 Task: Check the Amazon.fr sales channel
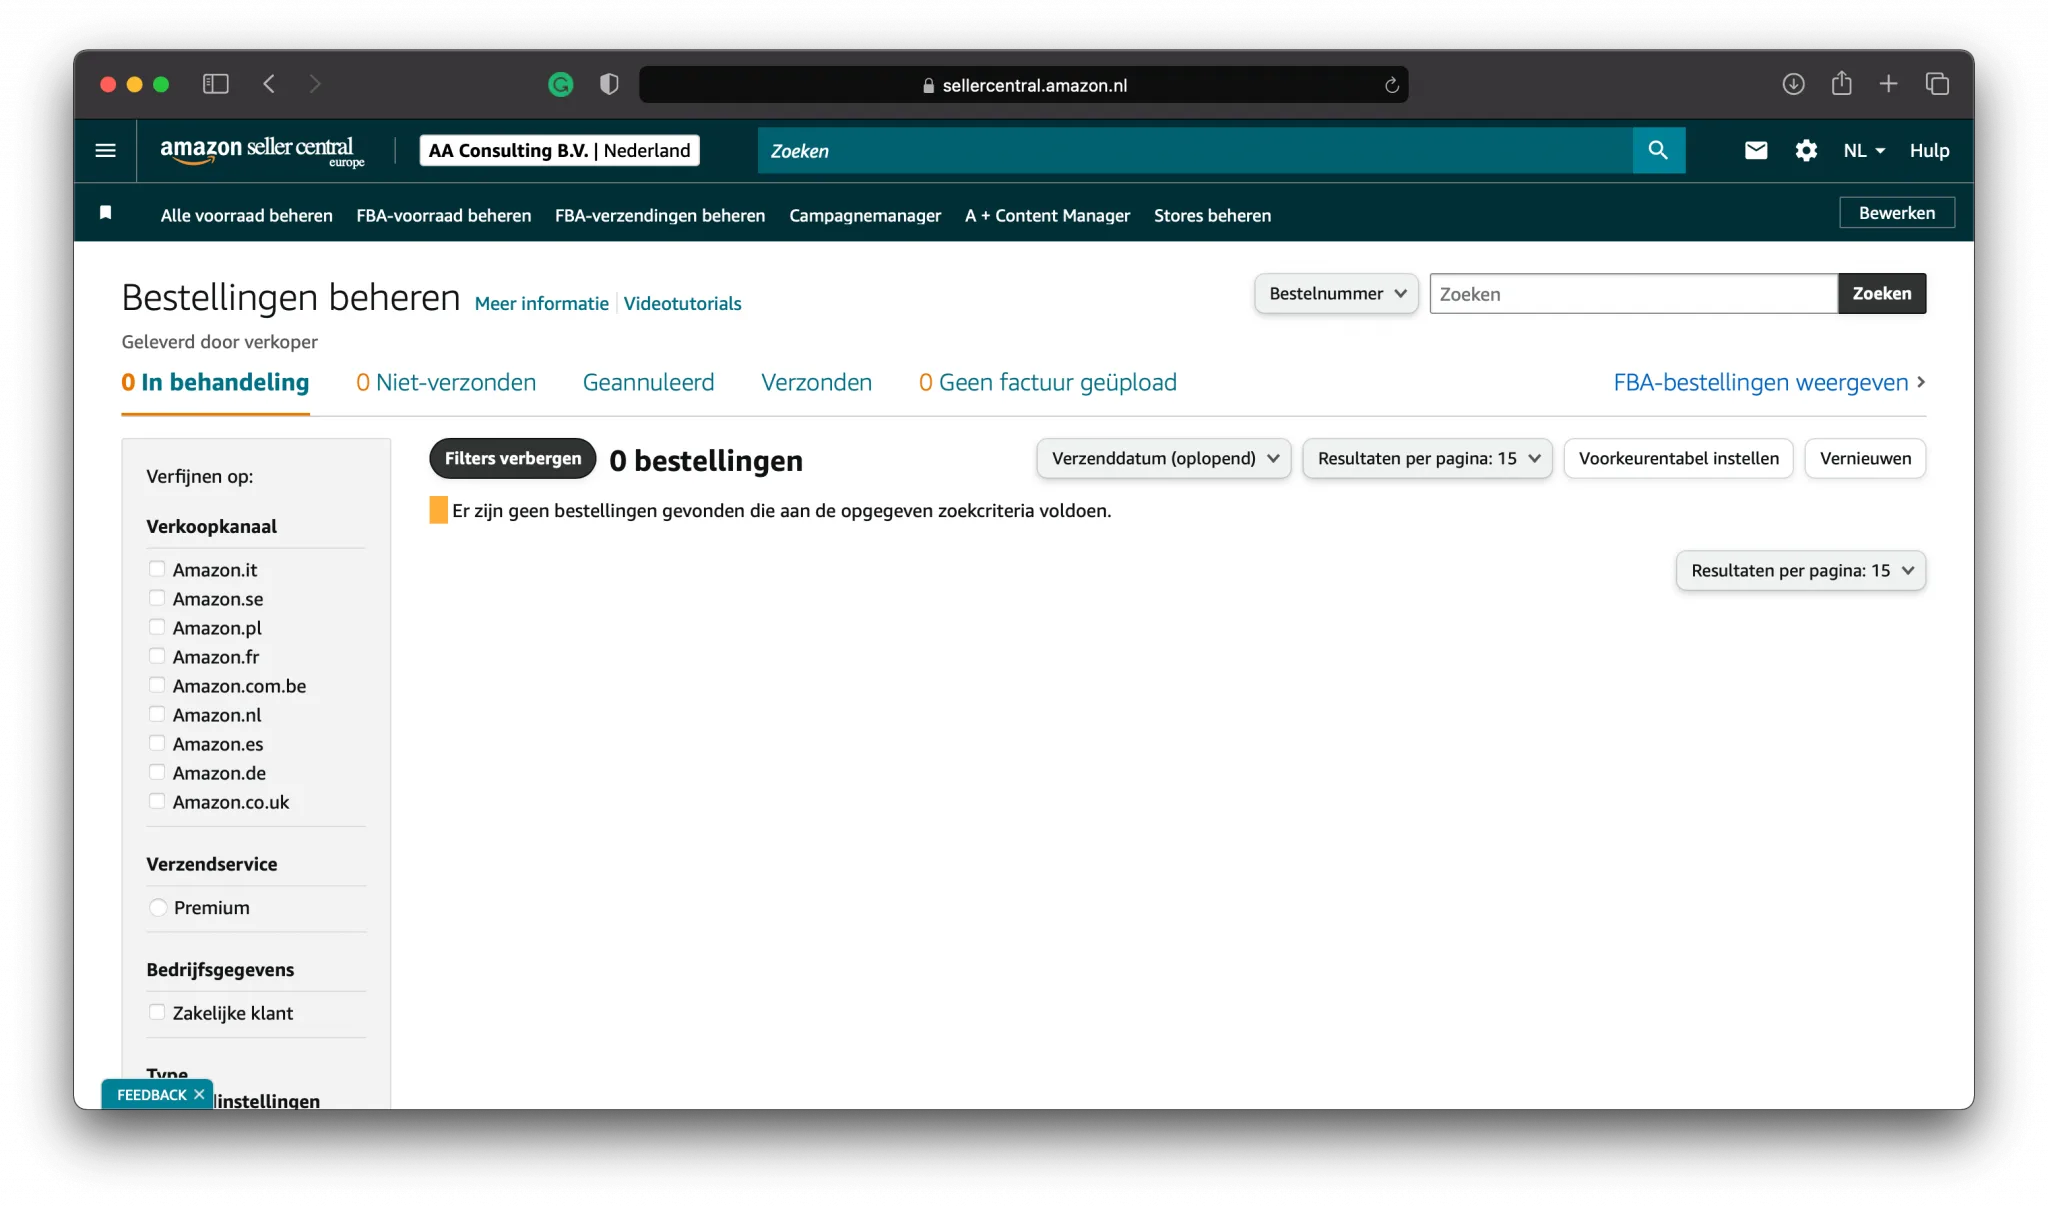tap(157, 656)
